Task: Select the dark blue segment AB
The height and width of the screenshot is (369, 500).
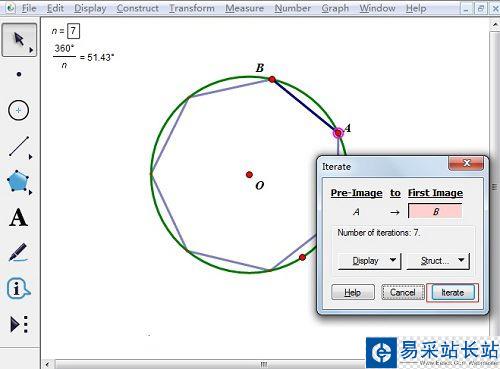Action: pos(305,106)
